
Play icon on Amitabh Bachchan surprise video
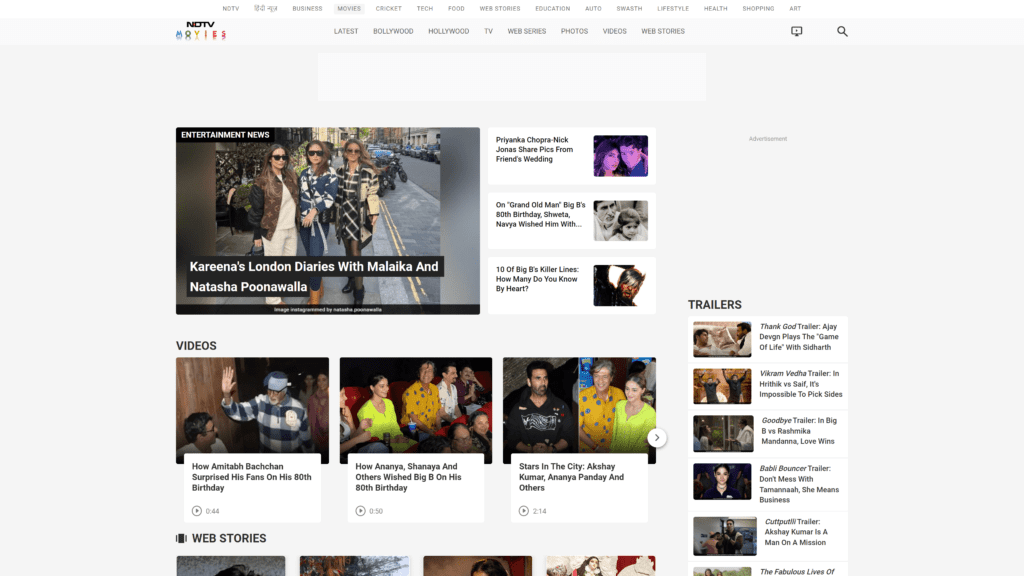(197, 511)
